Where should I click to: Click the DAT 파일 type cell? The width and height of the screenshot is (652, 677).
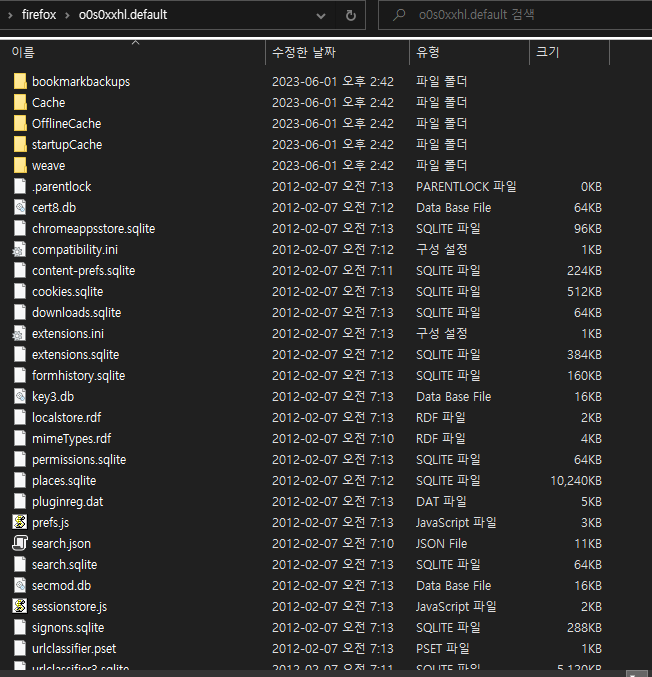tap(441, 502)
